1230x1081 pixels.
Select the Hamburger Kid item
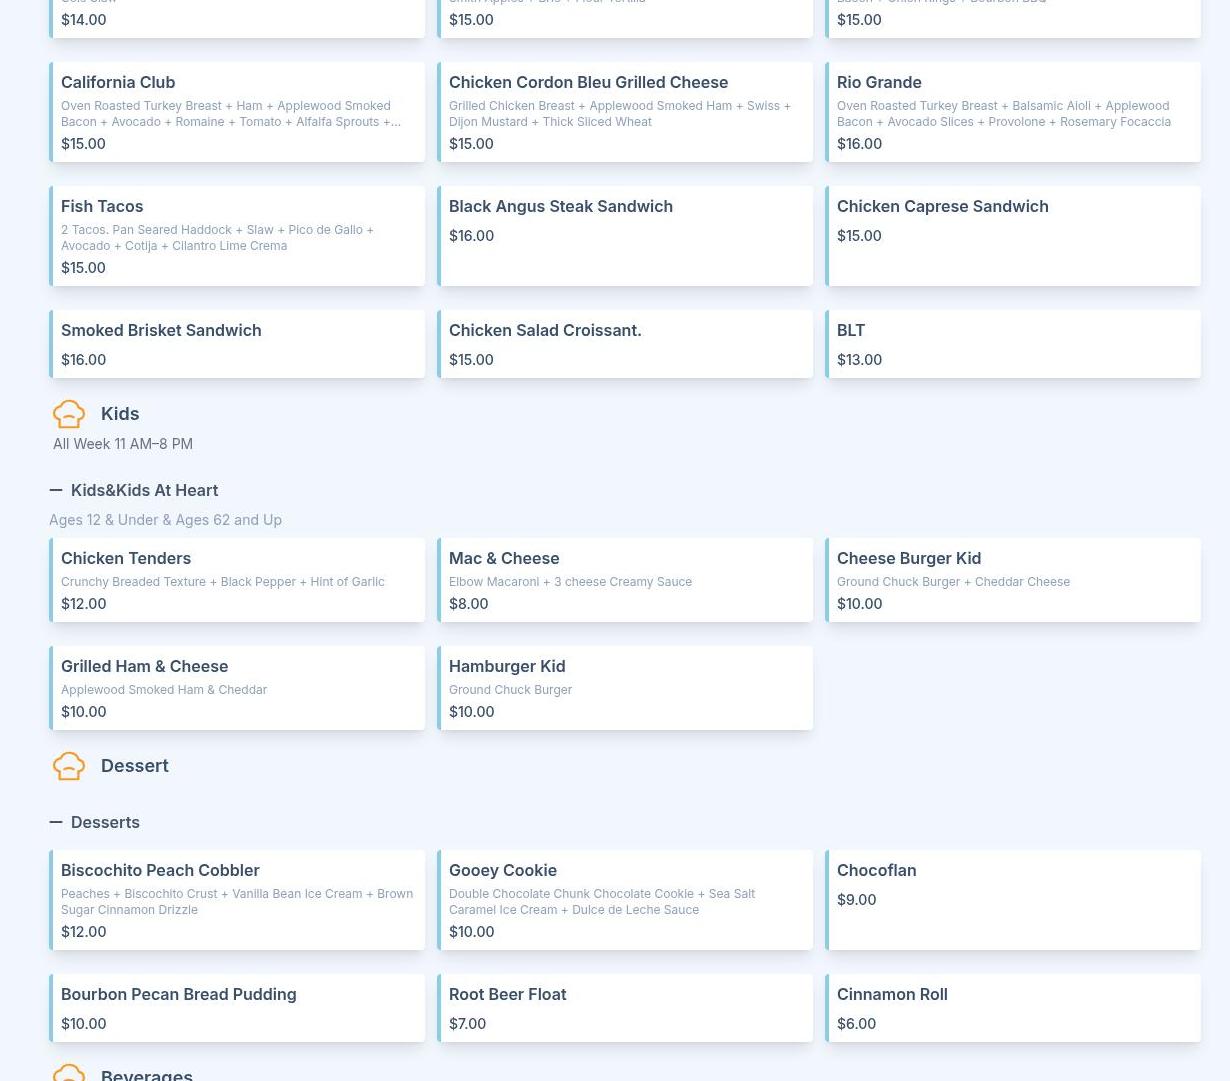[625, 688]
